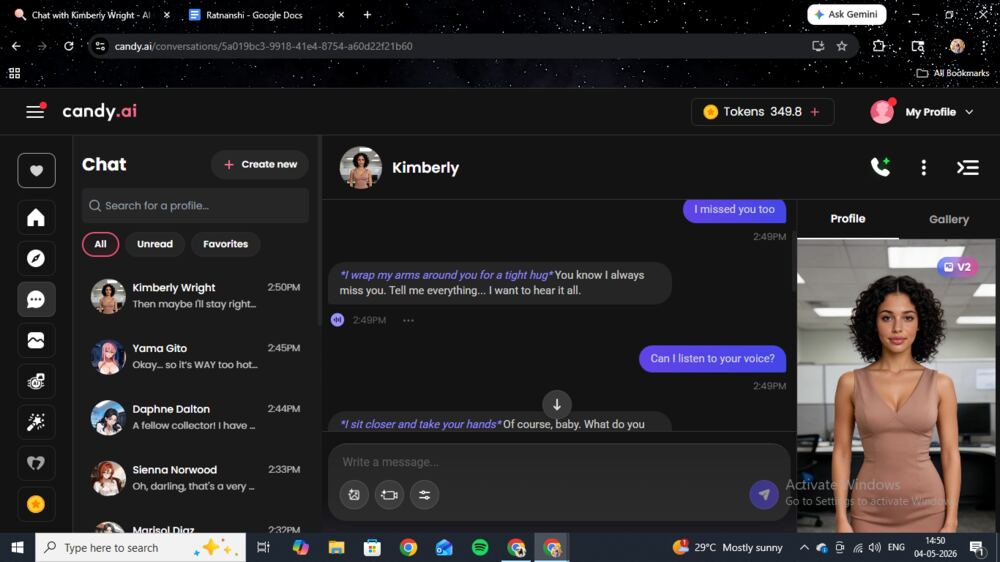Image resolution: width=1000 pixels, height=562 pixels.
Task: Open the magic wand generate icon
Action: coord(36,422)
